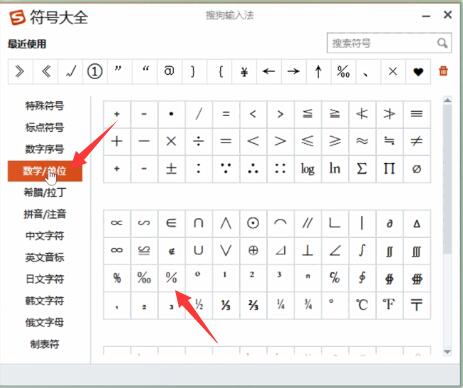Choose the identical-to ≡ symbol
Screen dimensions: 463x388
coord(417,114)
